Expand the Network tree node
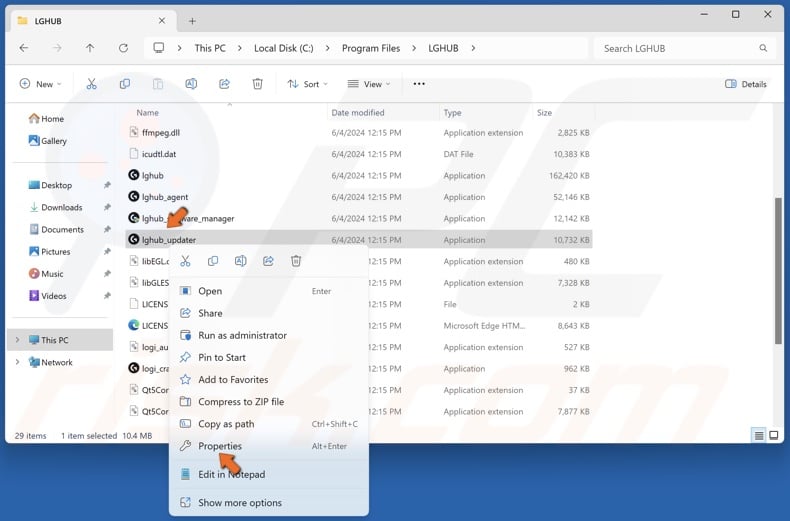The width and height of the screenshot is (790, 521). click(17, 362)
